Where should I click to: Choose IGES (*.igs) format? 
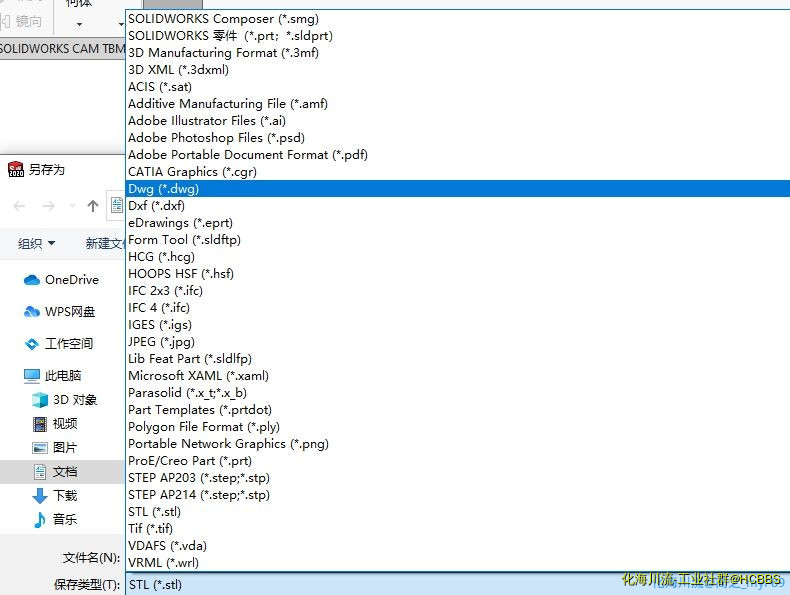point(457,325)
